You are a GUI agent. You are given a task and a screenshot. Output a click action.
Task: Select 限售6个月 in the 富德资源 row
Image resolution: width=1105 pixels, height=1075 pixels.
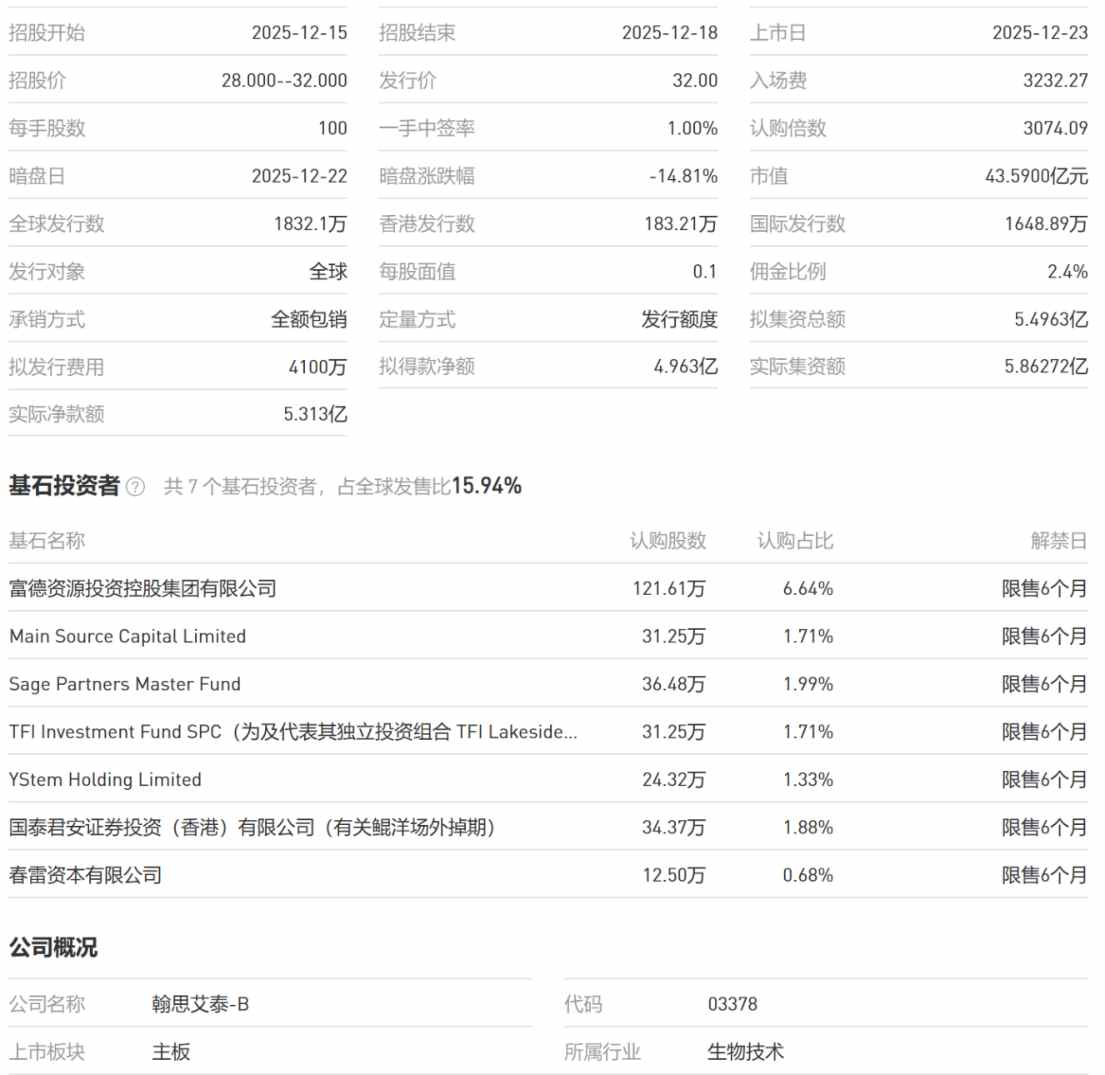(x=1045, y=588)
